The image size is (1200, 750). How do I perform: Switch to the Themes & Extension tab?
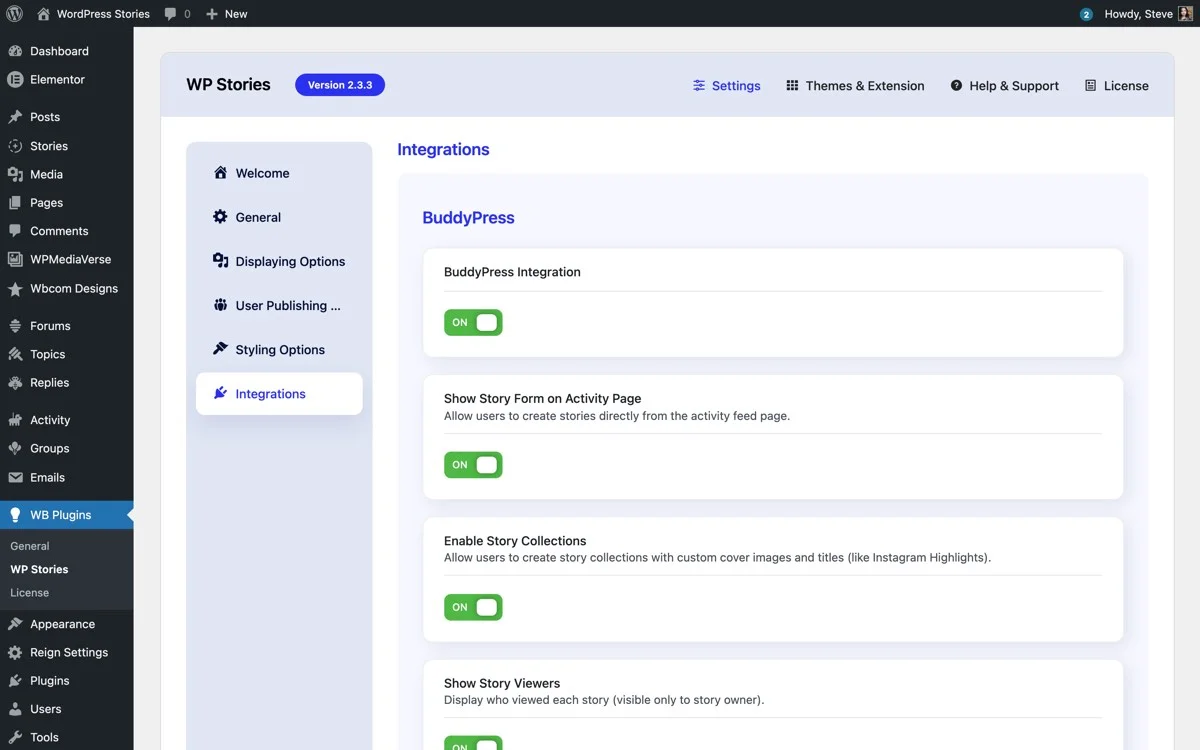coord(855,85)
